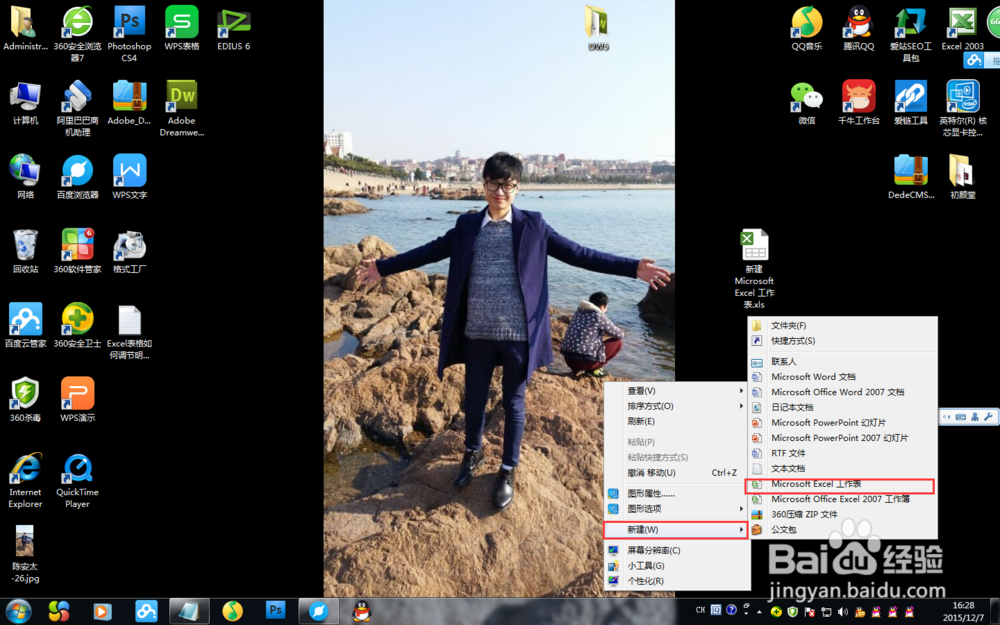Open the DWS folder on desktop
1000x625 pixels.
[598, 29]
